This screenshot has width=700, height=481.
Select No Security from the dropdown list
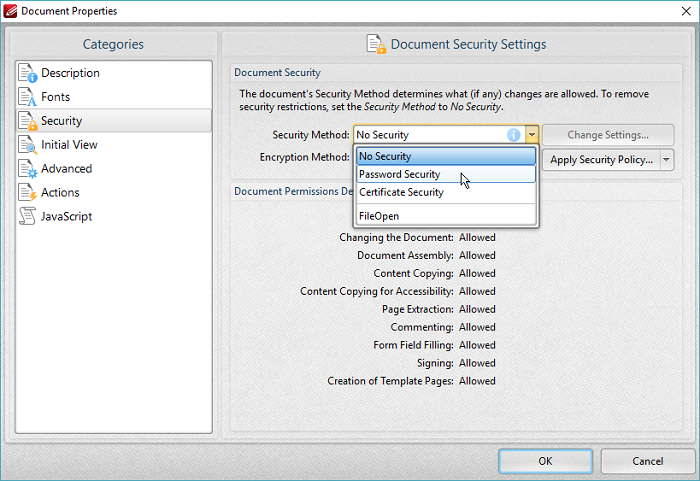click(x=446, y=156)
